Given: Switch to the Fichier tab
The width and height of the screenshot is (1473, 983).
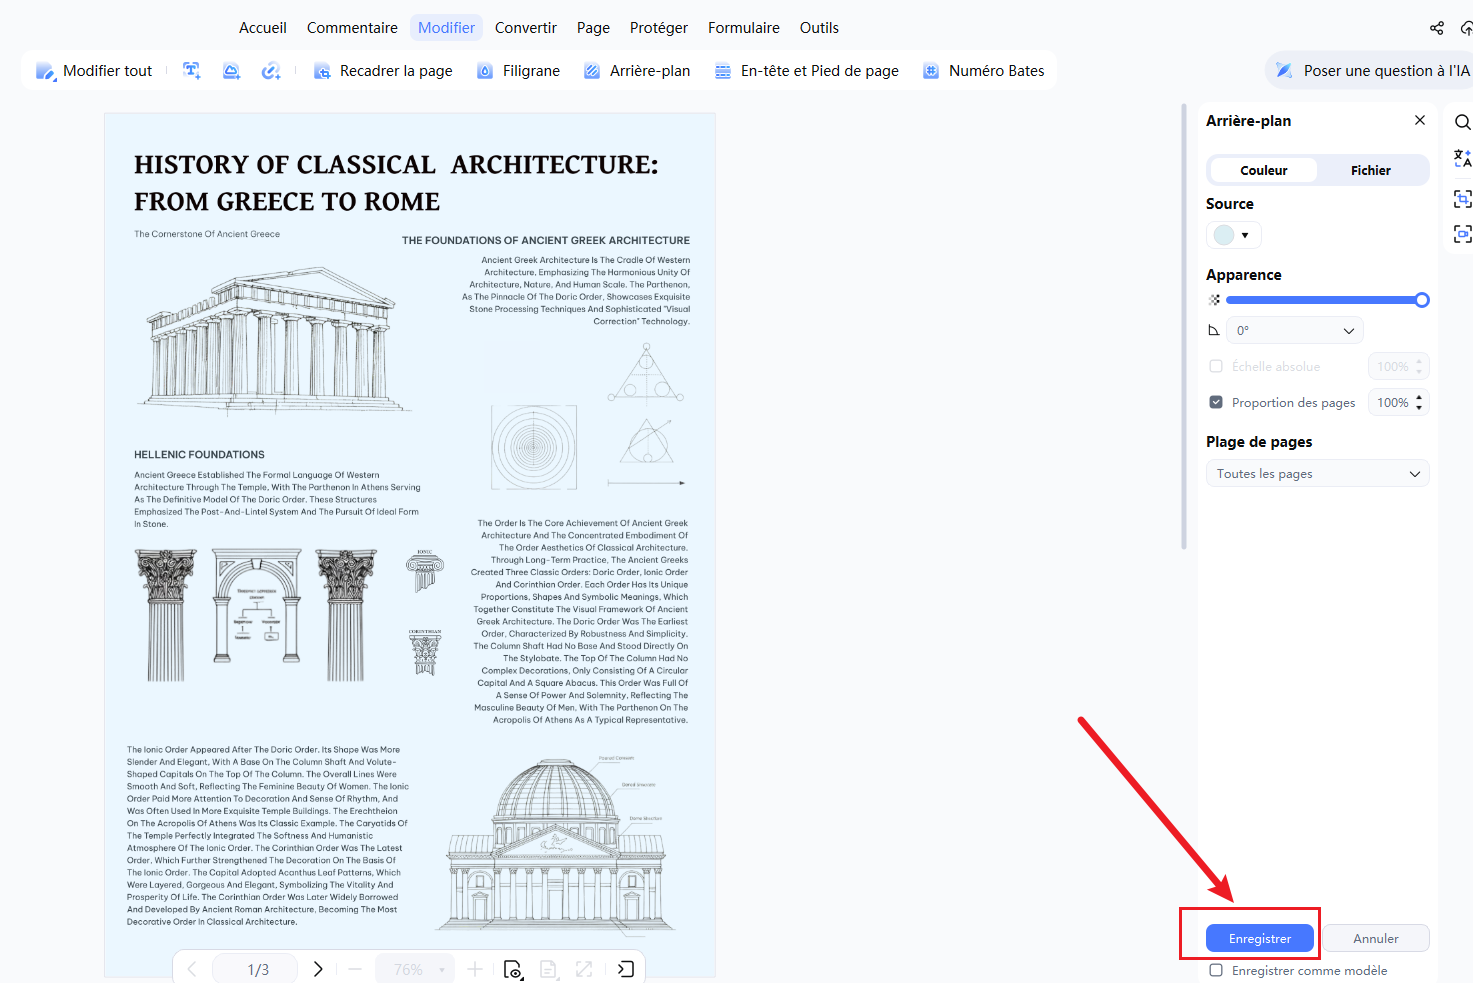Looking at the screenshot, I should pyautogui.click(x=1371, y=170).
